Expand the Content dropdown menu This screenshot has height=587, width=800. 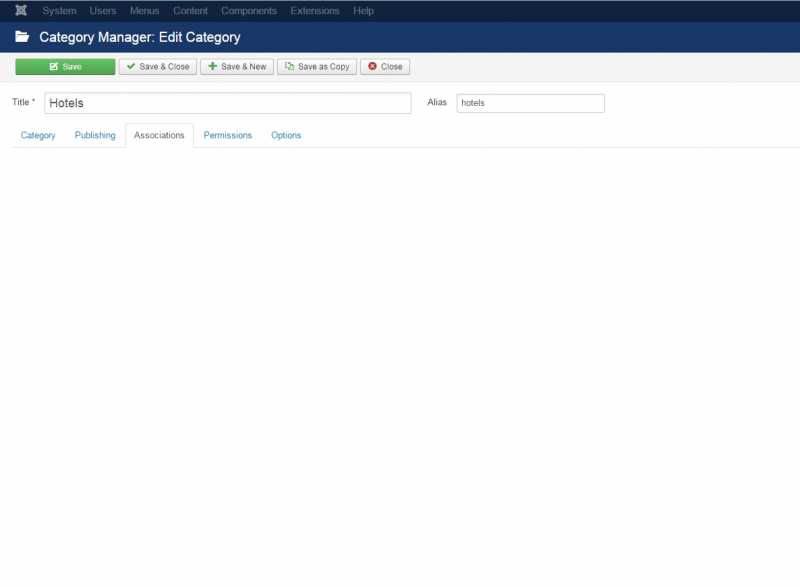tap(190, 11)
